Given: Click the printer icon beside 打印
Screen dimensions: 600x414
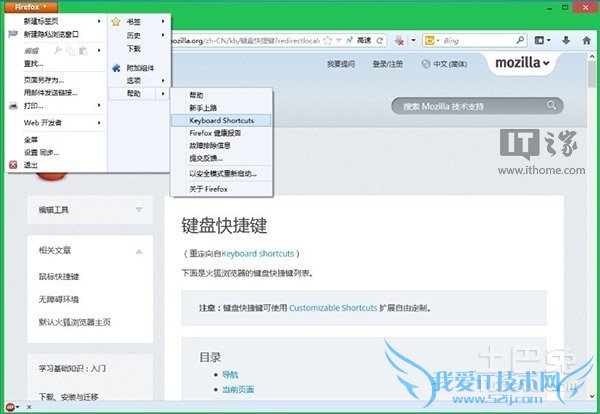Looking at the screenshot, I should (x=13, y=106).
